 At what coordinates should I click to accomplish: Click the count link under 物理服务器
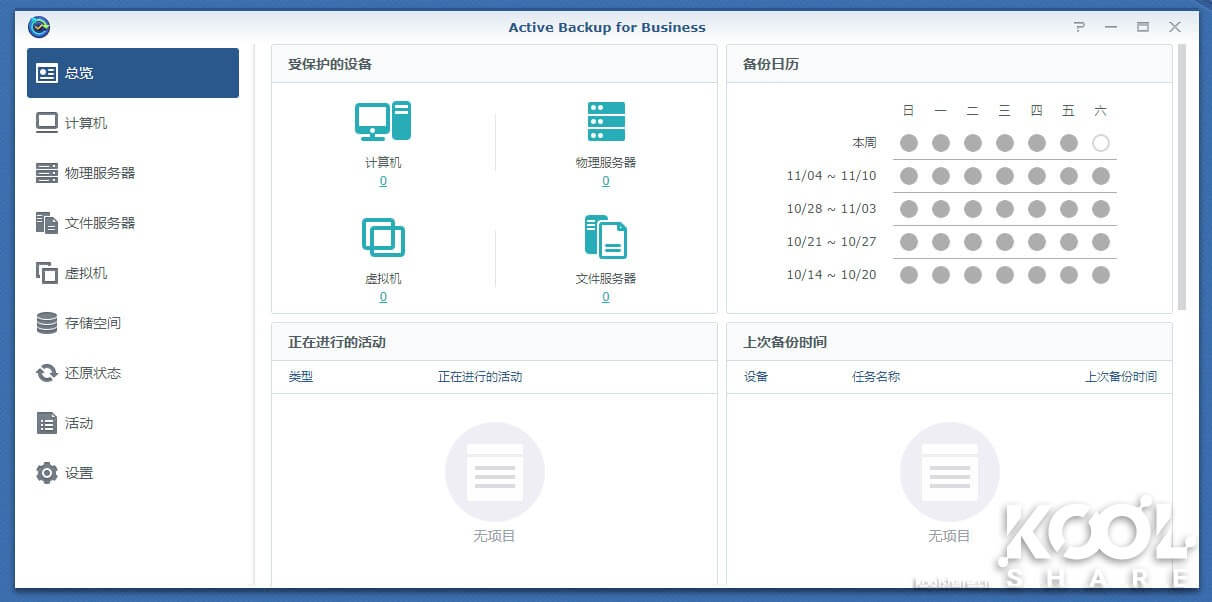tap(606, 181)
